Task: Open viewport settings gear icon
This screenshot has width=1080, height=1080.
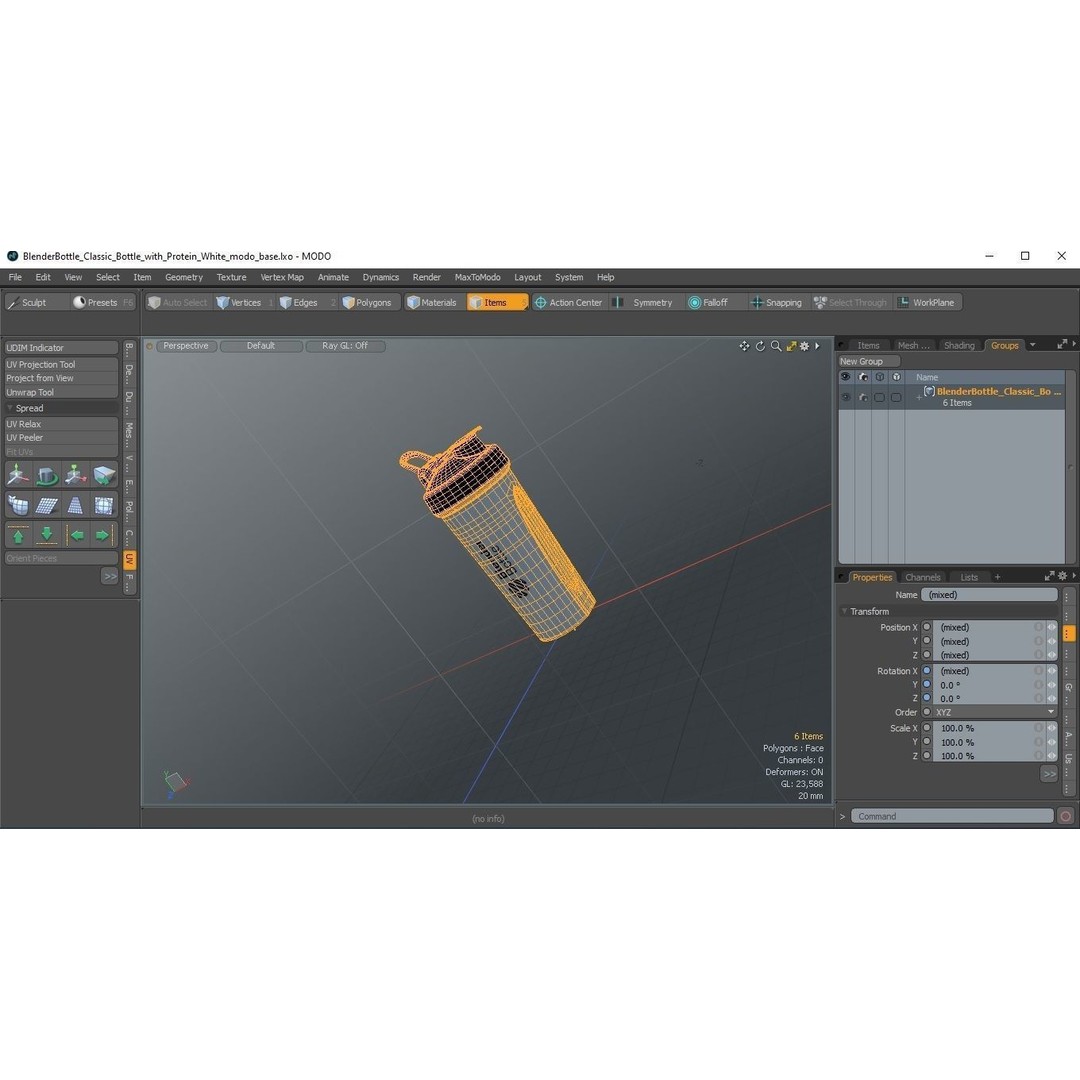Action: pyautogui.click(x=804, y=346)
